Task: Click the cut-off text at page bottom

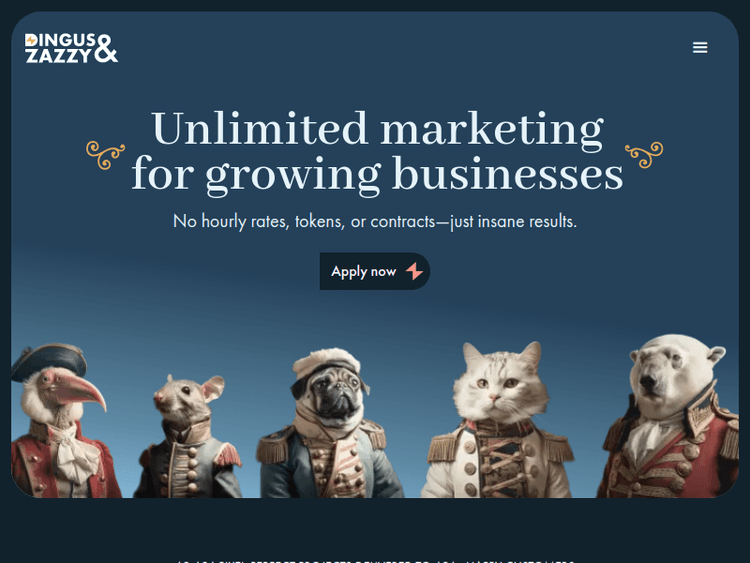Action: (x=375, y=561)
